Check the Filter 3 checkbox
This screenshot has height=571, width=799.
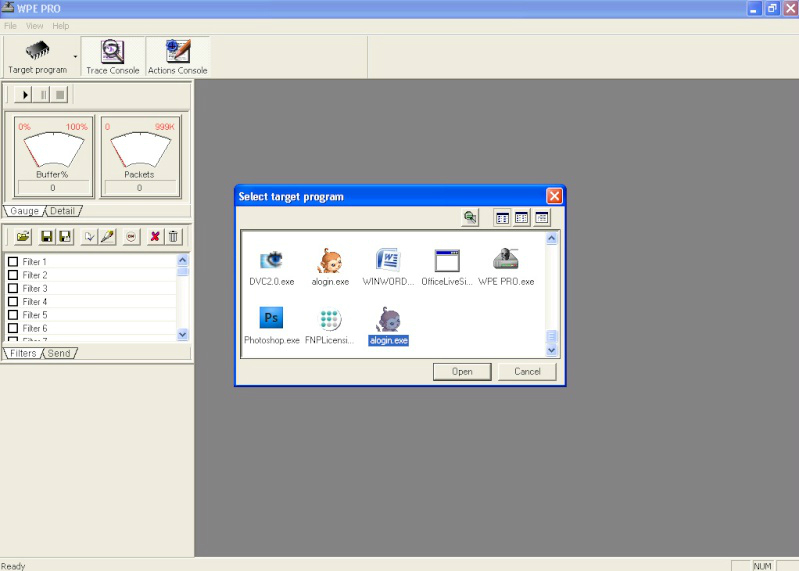point(13,289)
